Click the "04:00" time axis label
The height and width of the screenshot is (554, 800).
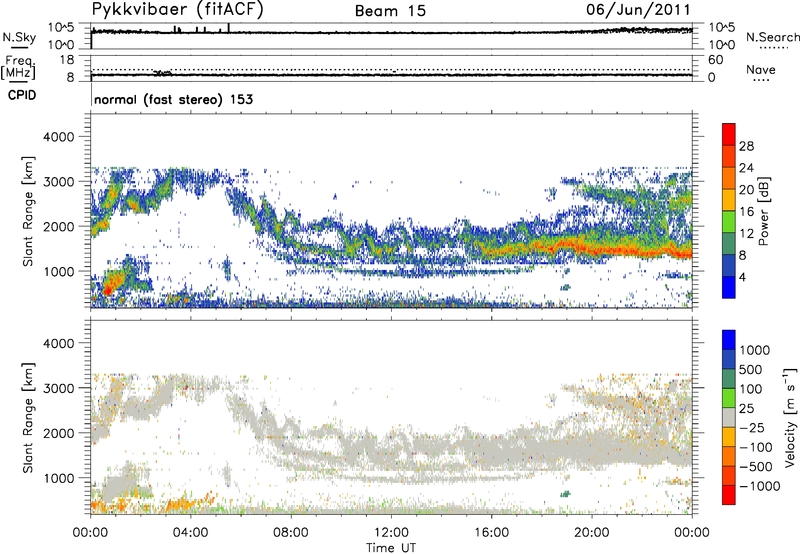coord(190,533)
